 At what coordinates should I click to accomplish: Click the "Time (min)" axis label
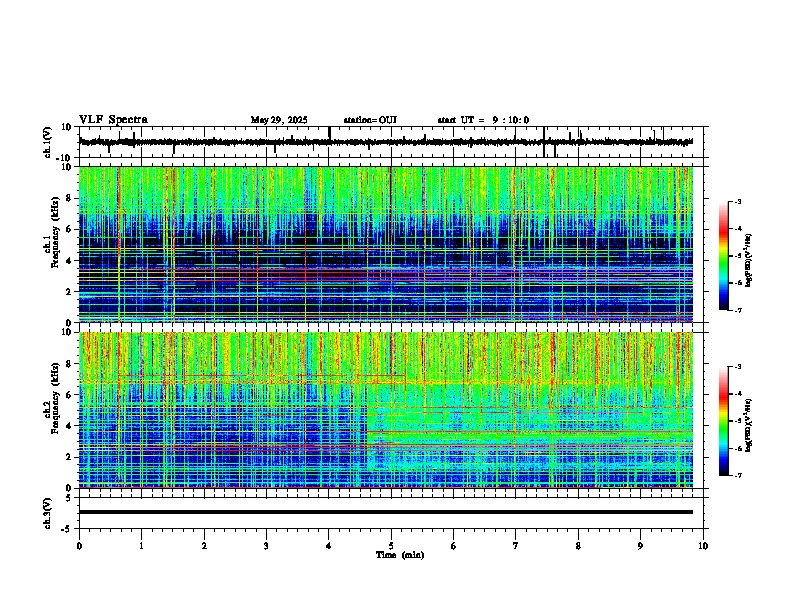pyautogui.click(x=400, y=555)
